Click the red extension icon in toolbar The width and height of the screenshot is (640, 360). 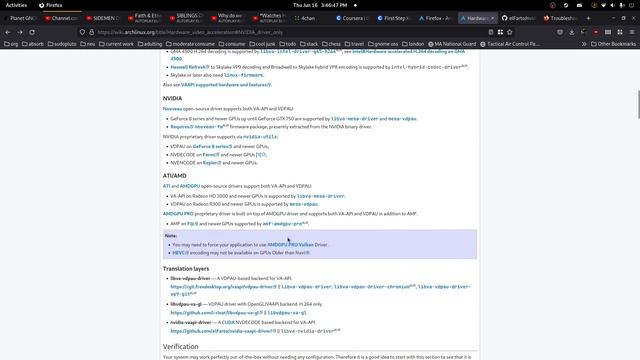[x=596, y=32]
